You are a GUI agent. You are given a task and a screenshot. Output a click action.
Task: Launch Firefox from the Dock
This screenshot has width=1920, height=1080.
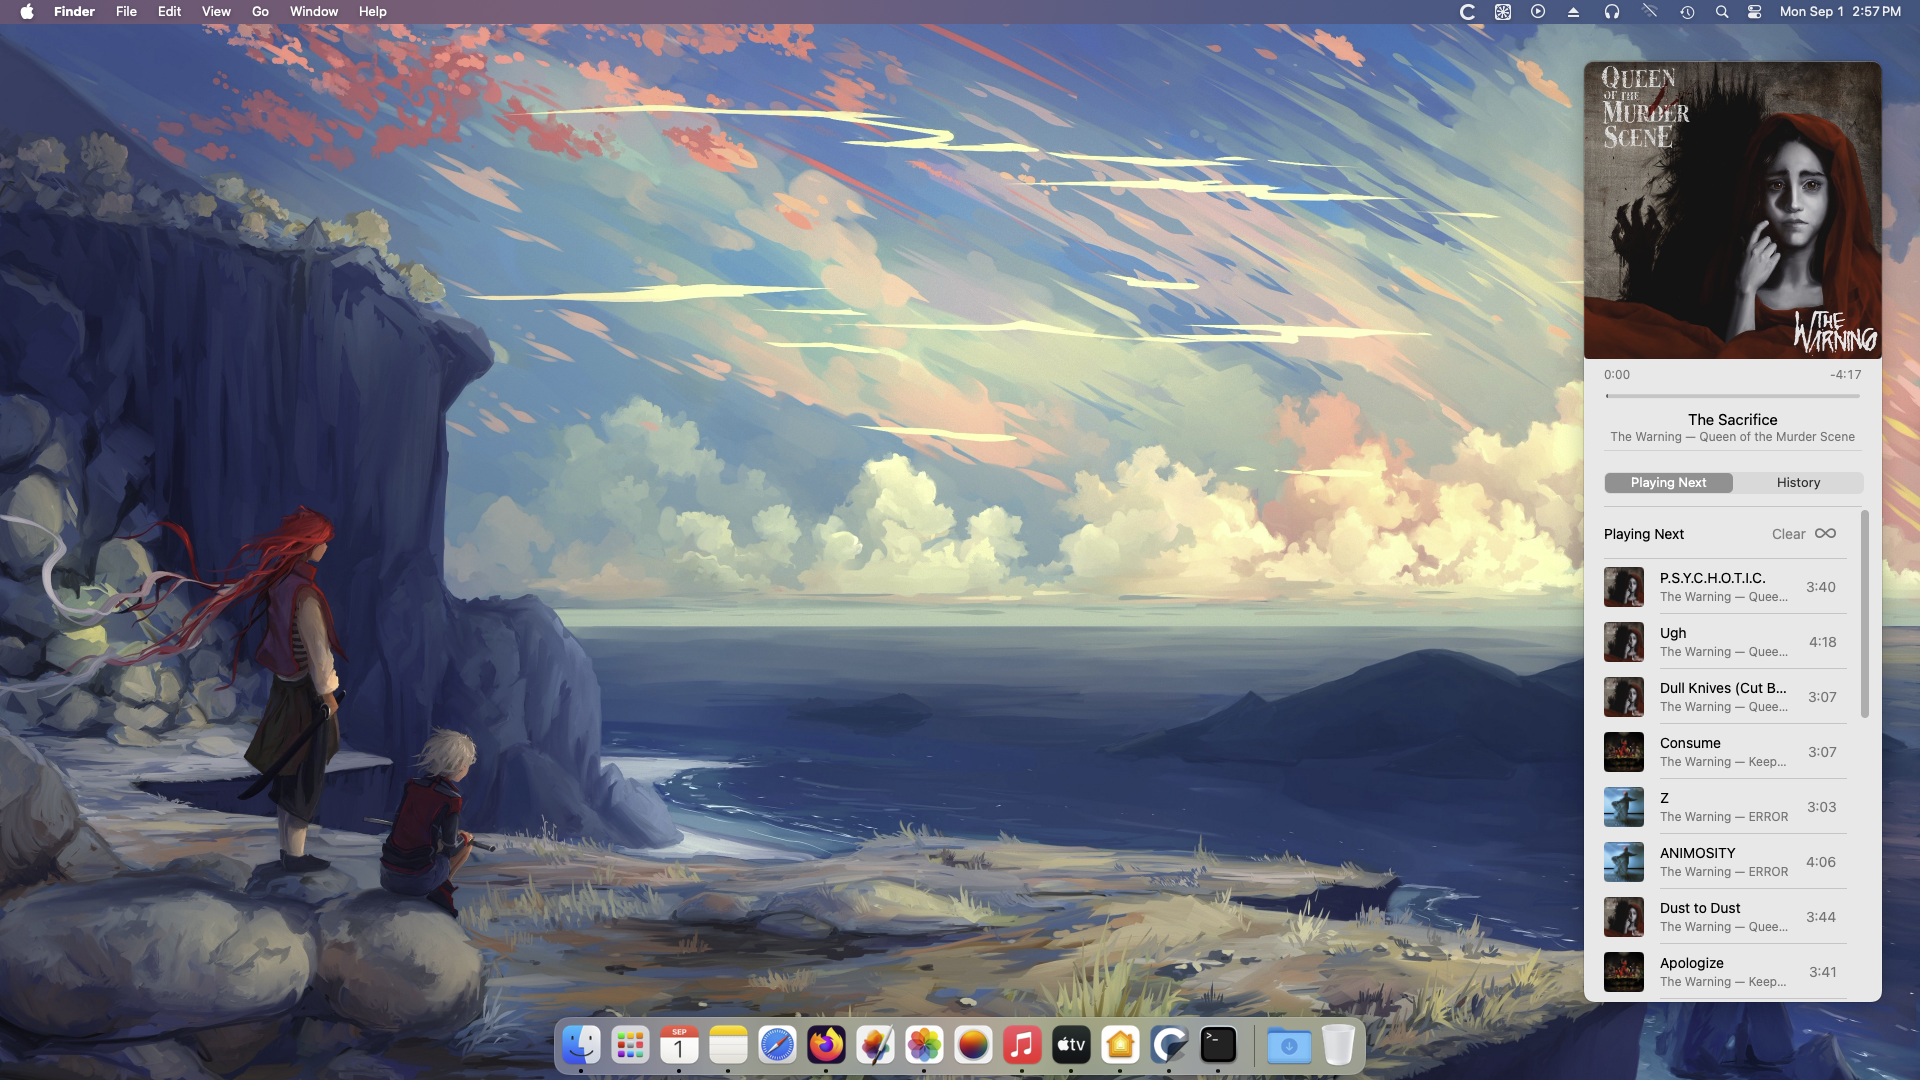[826, 1046]
